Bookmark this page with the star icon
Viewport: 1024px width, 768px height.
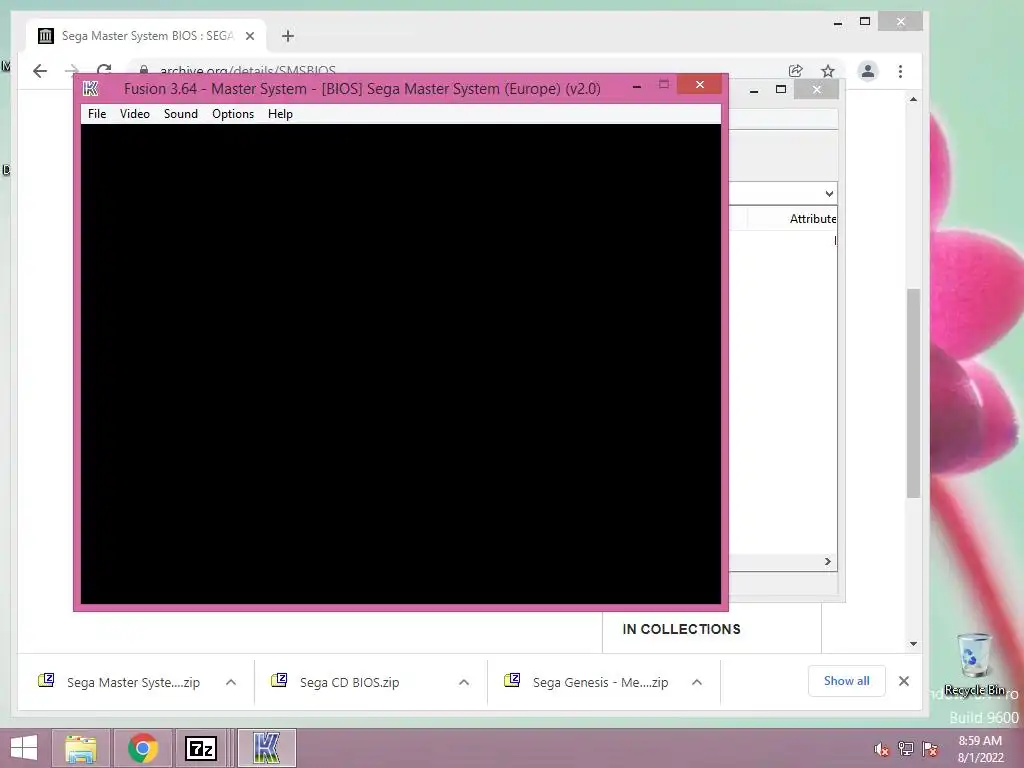click(x=827, y=71)
